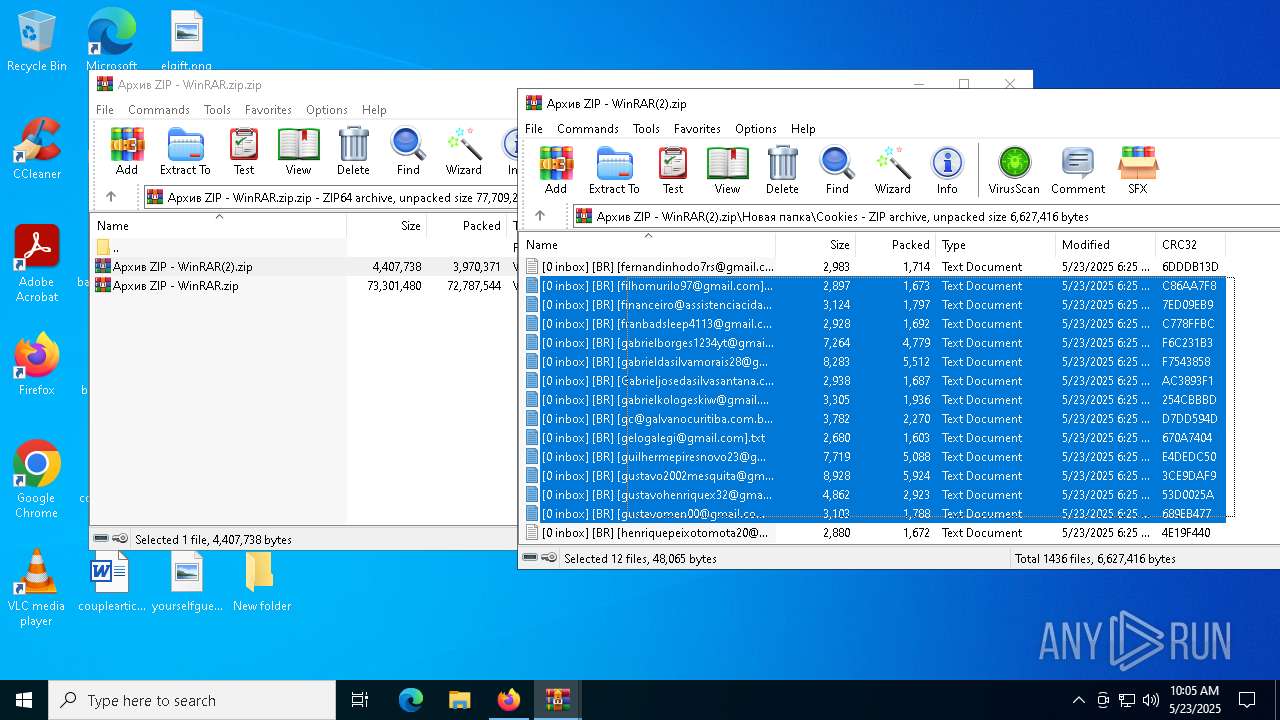
Task: Open VLC media player desktop shortcut
Action: (x=37, y=589)
